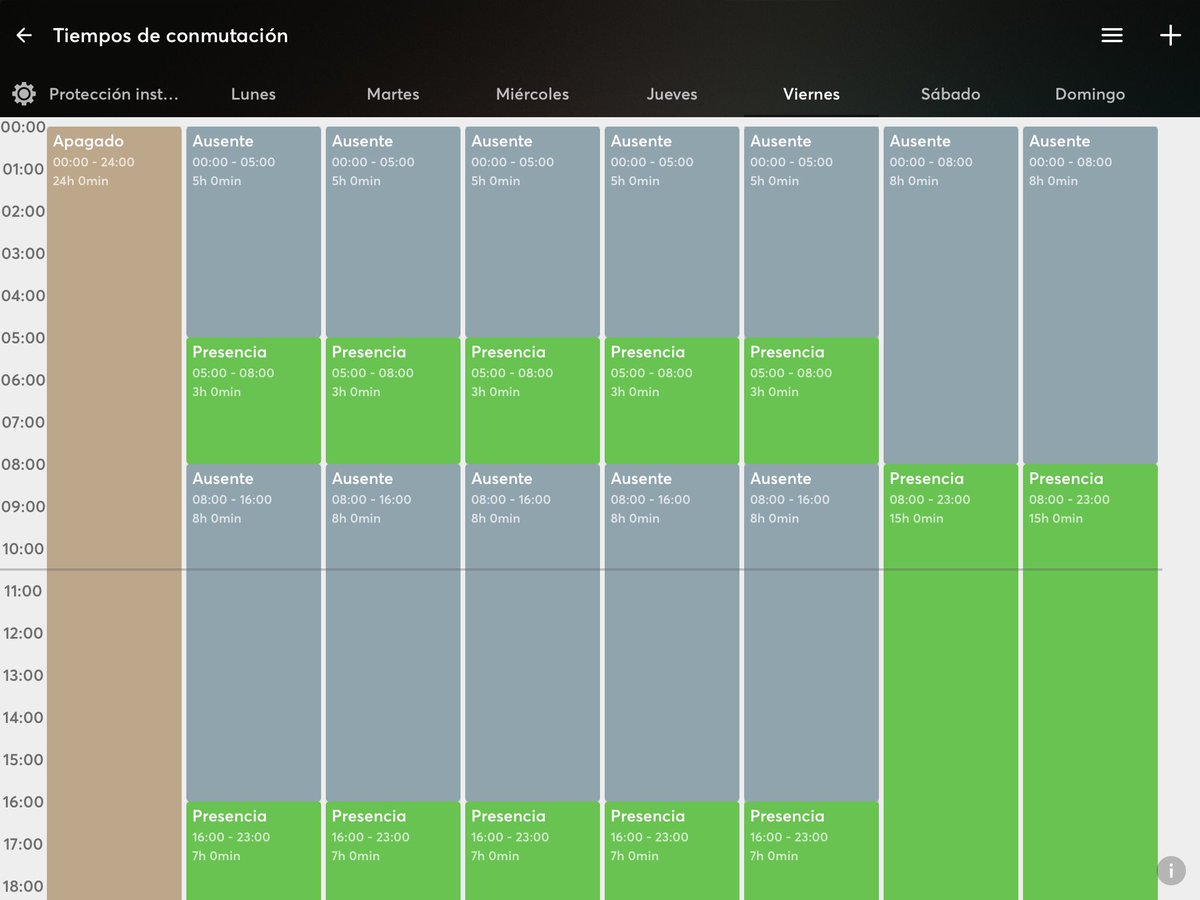1200x900 pixels.
Task: Switch to the Martes tab
Action: click(393, 94)
